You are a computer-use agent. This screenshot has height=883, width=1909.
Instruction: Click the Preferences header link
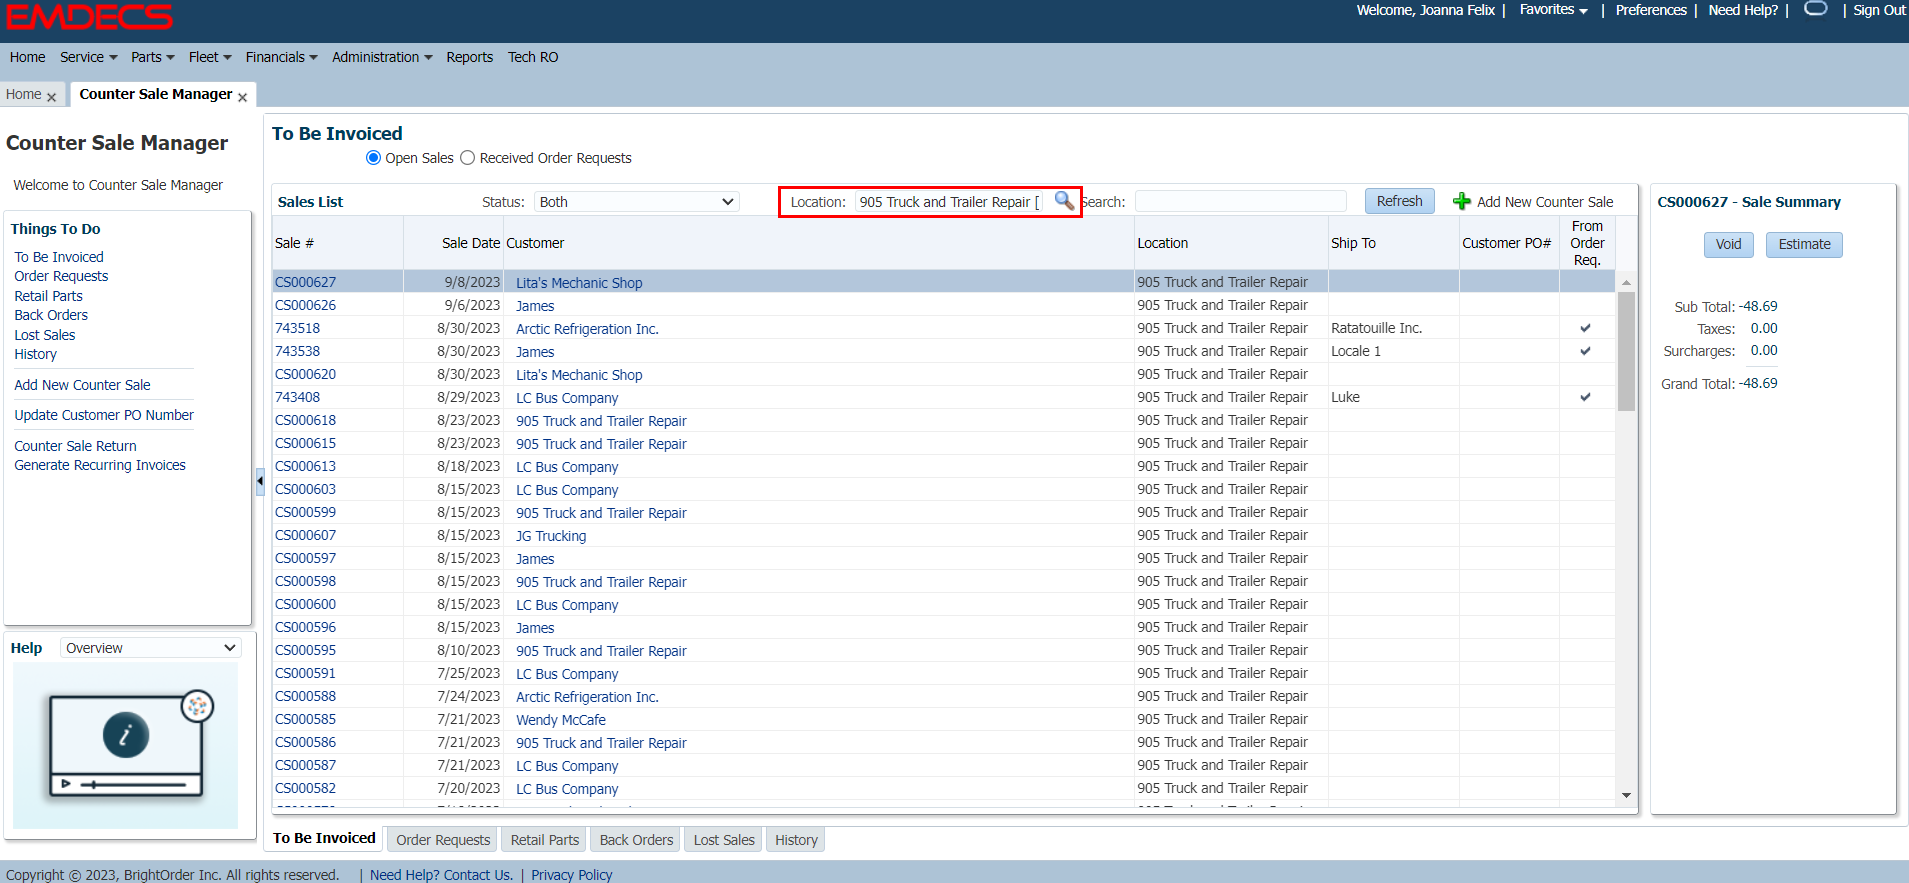click(x=1651, y=10)
